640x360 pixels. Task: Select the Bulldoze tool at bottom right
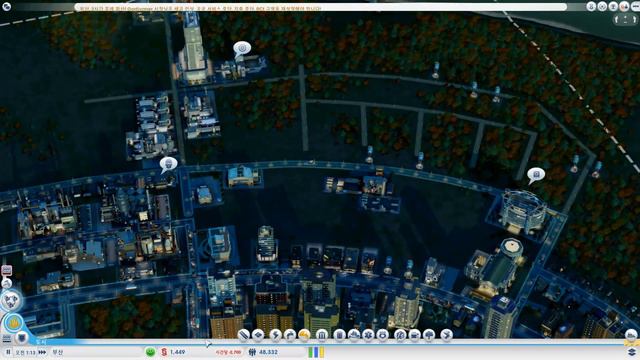pos(631,335)
